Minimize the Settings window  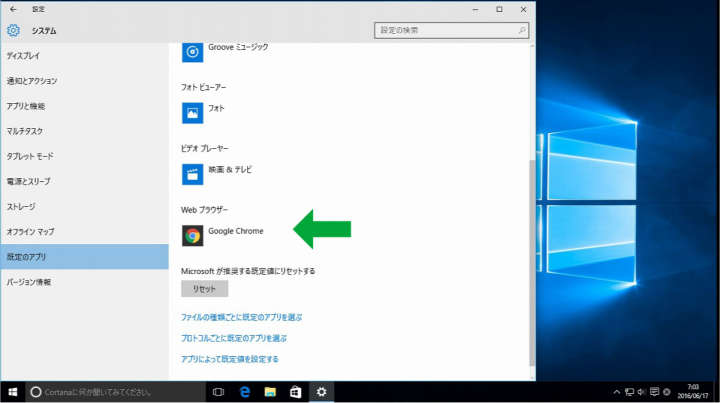tap(475, 9)
